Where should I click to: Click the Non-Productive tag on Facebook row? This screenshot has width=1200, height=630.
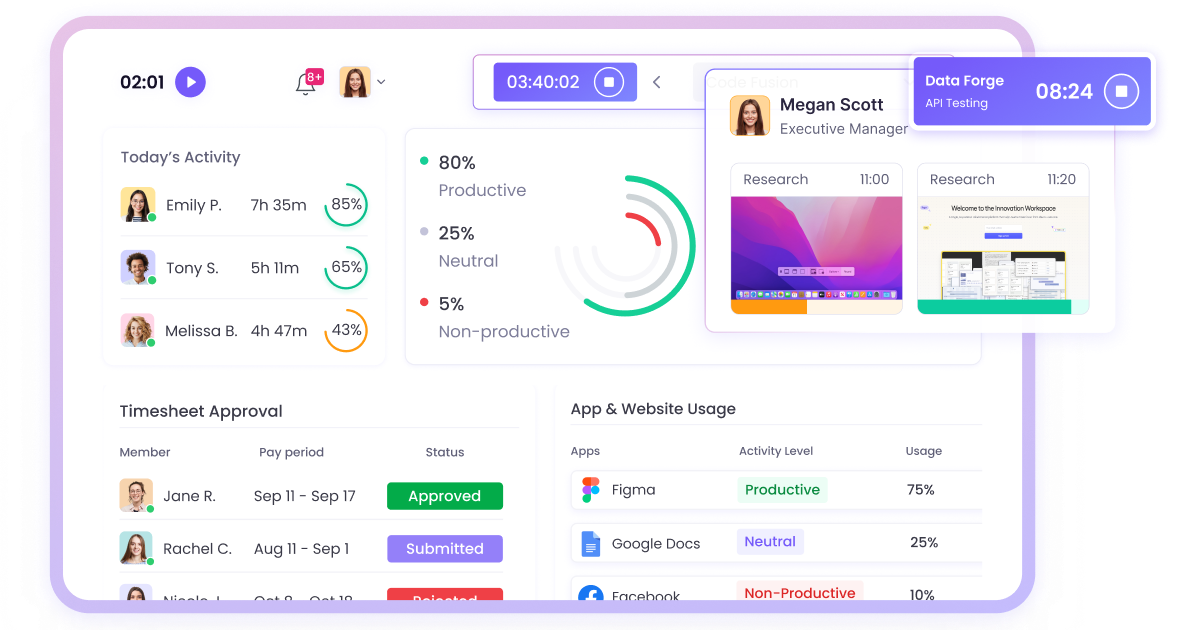click(800, 592)
